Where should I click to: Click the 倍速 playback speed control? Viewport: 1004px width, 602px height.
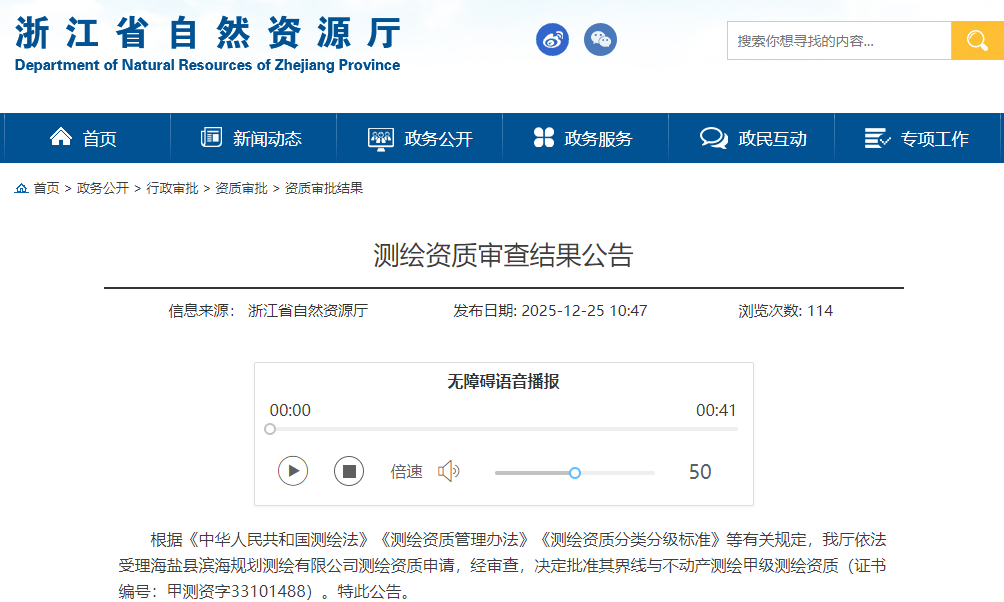[x=406, y=472]
